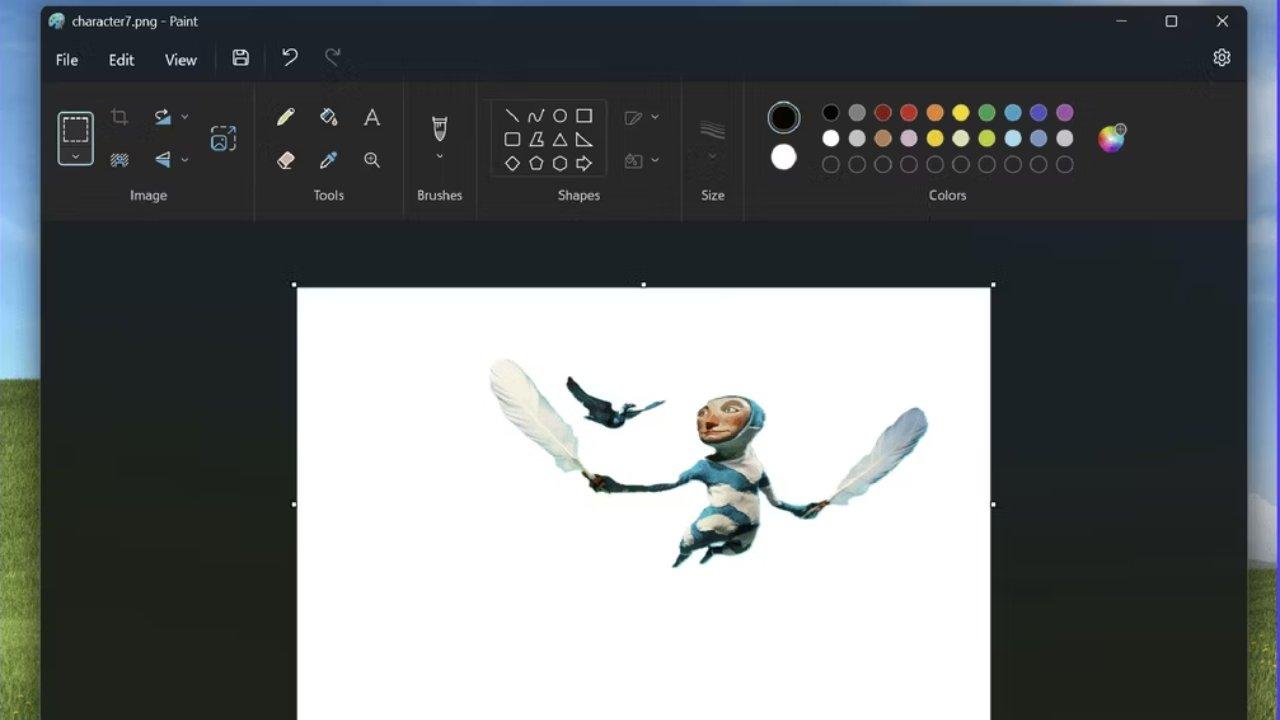Image resolution: width=1280 pixels, height=720 pixels.
Task: Undo the last action
Action: 290,58
